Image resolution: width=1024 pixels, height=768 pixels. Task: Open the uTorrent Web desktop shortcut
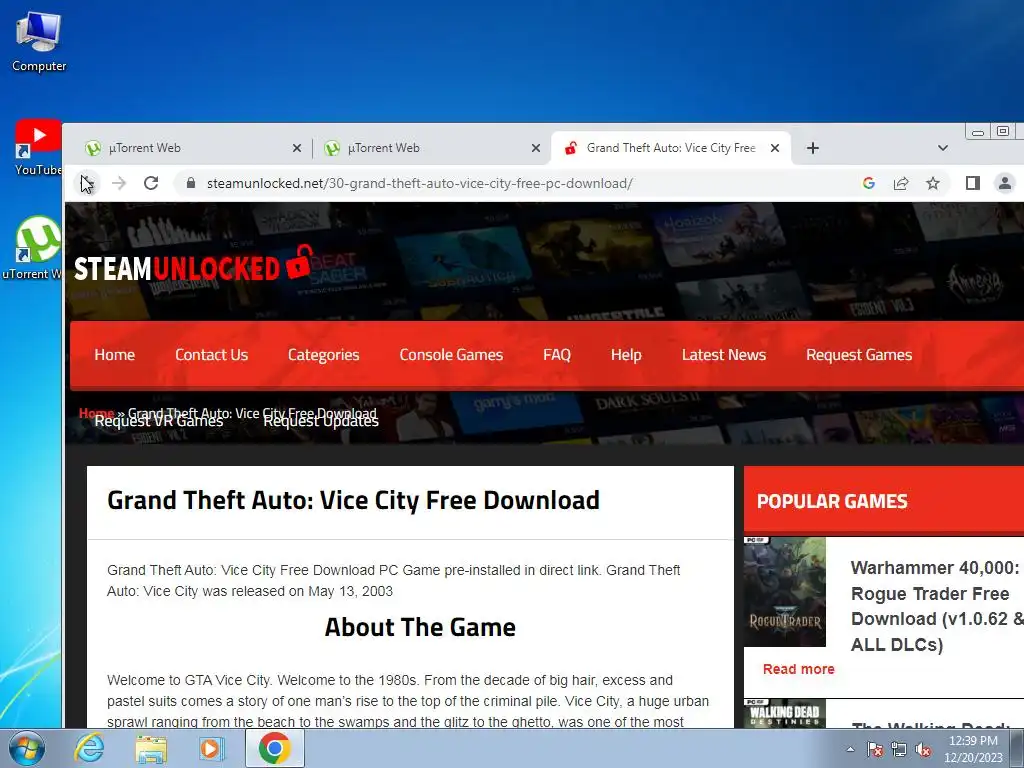(34, 248)
